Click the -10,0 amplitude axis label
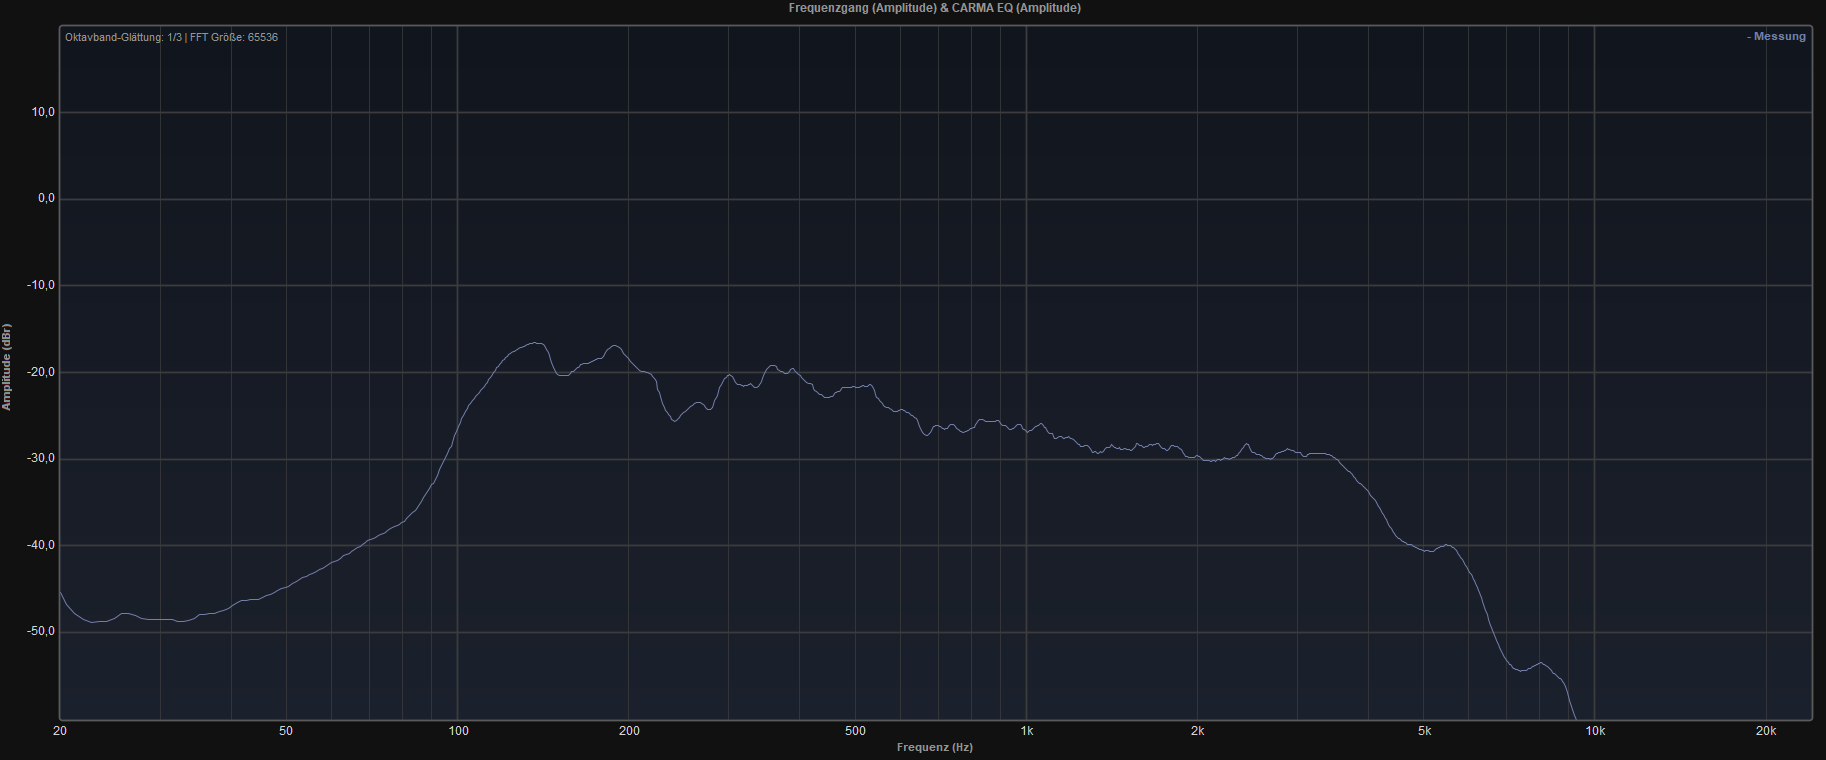Screen dimensions: 1826x760 pyautogui.click(x=41, y=286)
